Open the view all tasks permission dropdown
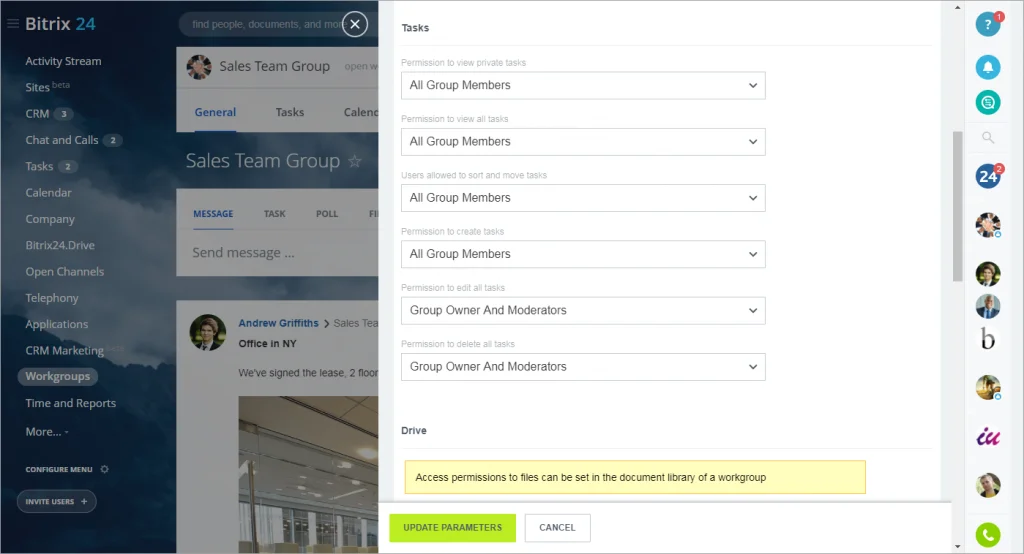Screen dimensions: 1024x554 coord(583,142)
